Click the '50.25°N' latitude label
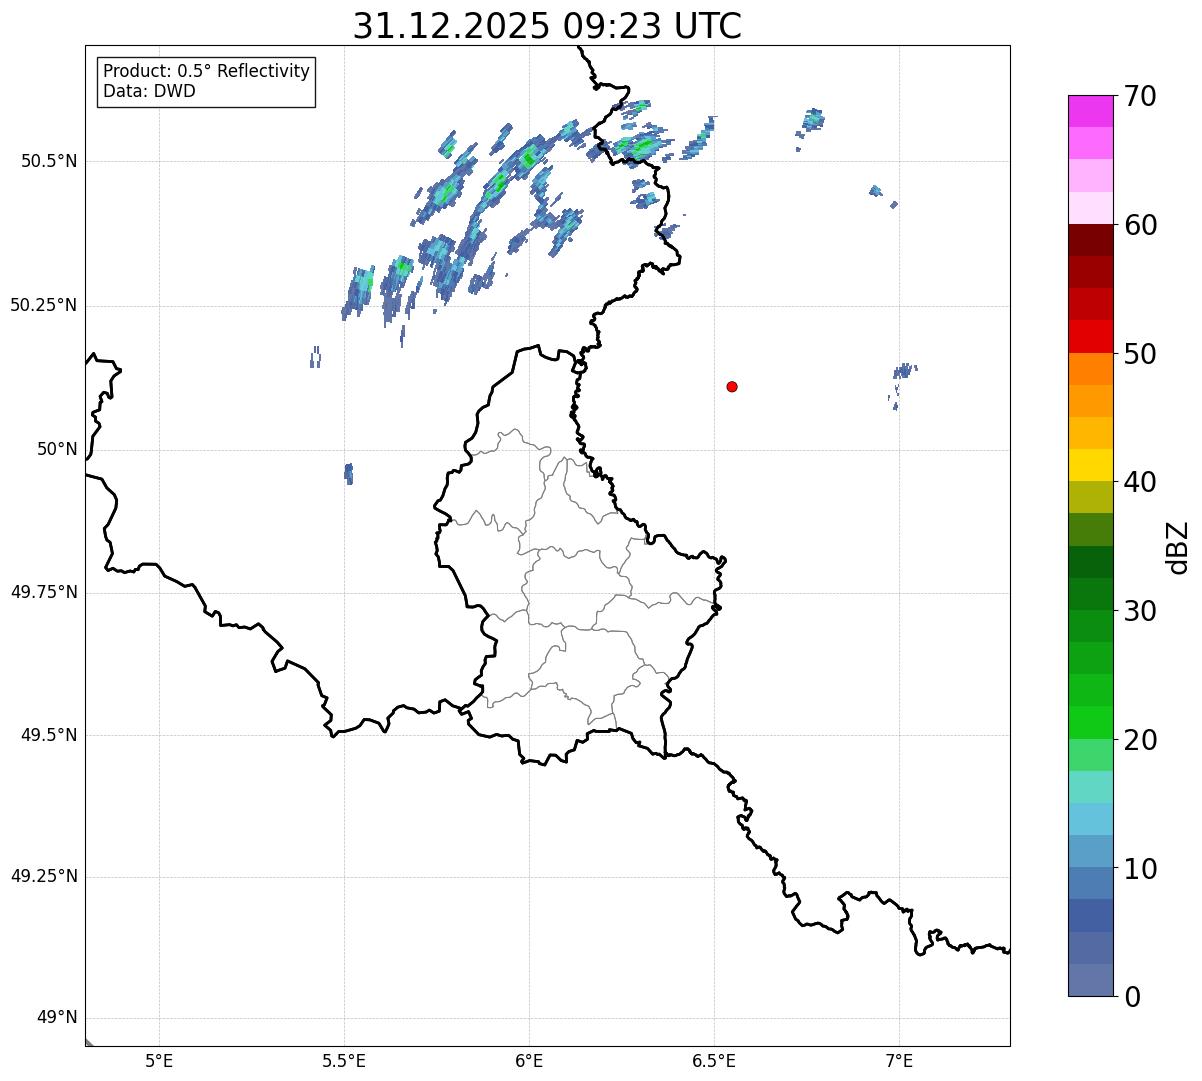The width and height of the screenshot is (1202, 1081). tap(43, 305)
